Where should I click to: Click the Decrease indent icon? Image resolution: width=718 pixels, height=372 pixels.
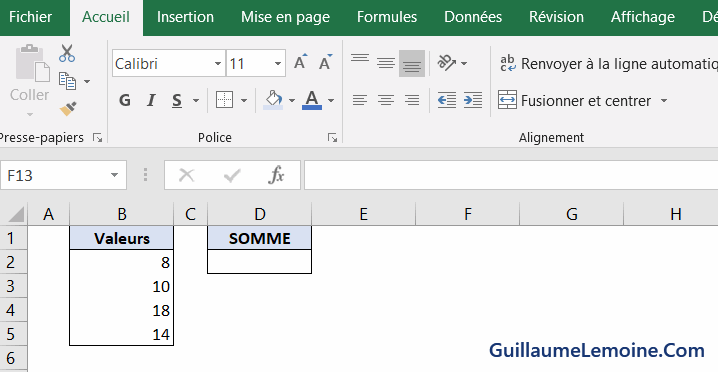[x=446, y=100]
